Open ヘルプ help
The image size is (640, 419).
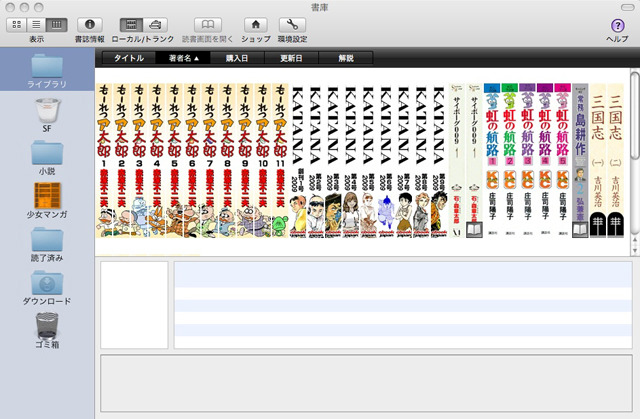(x=618, y=25)
